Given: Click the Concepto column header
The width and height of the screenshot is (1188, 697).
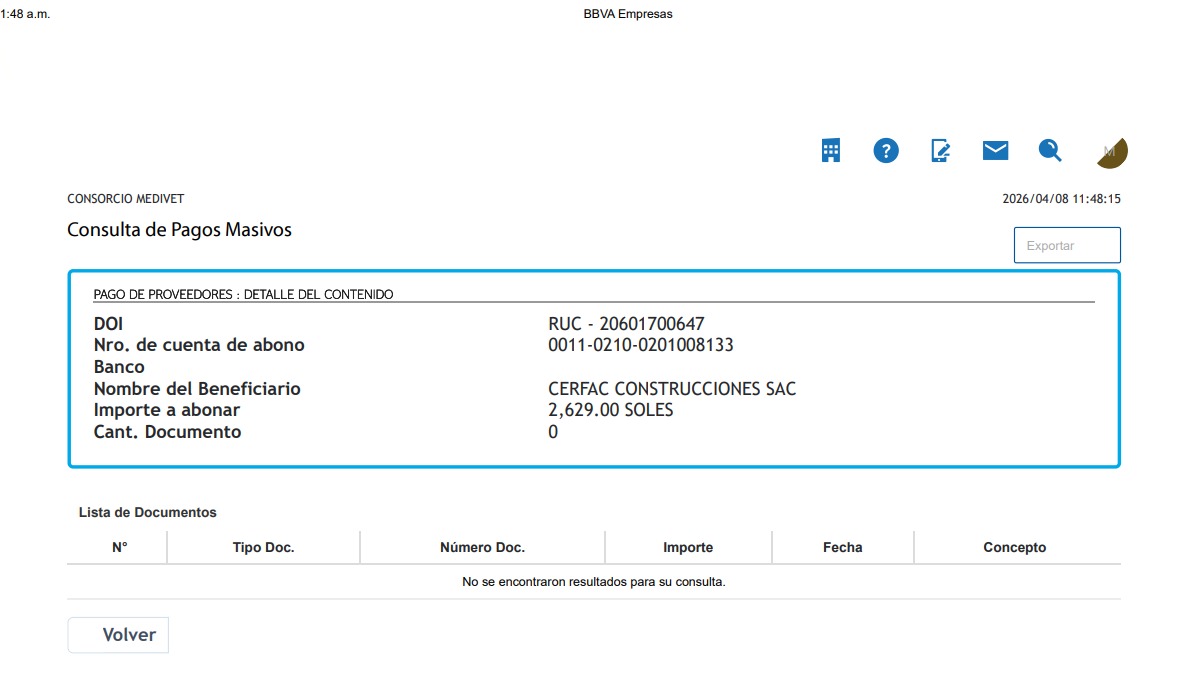Looking at the screenshot, I should tap(1014, 547).
